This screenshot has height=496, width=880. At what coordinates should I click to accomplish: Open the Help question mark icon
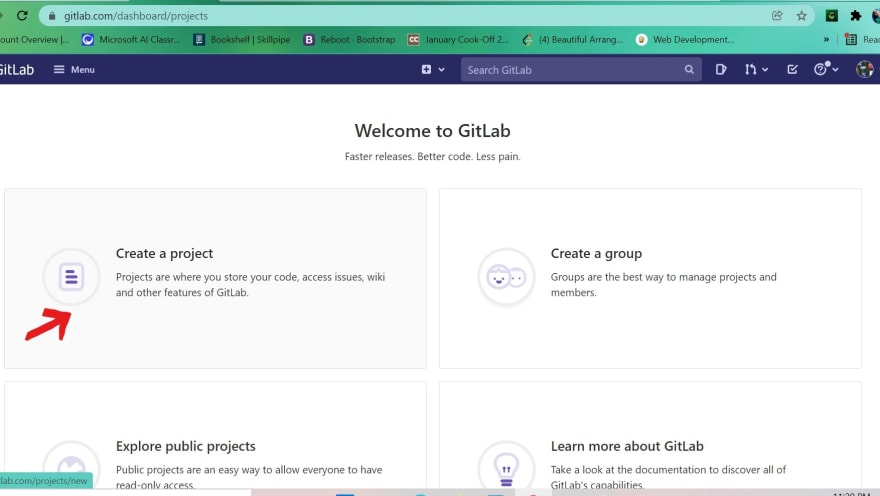[821, 69]
